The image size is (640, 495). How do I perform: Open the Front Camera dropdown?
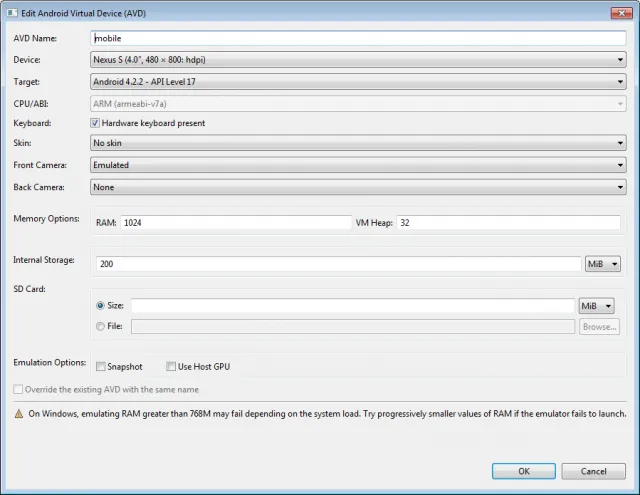[x=358, y=165]
